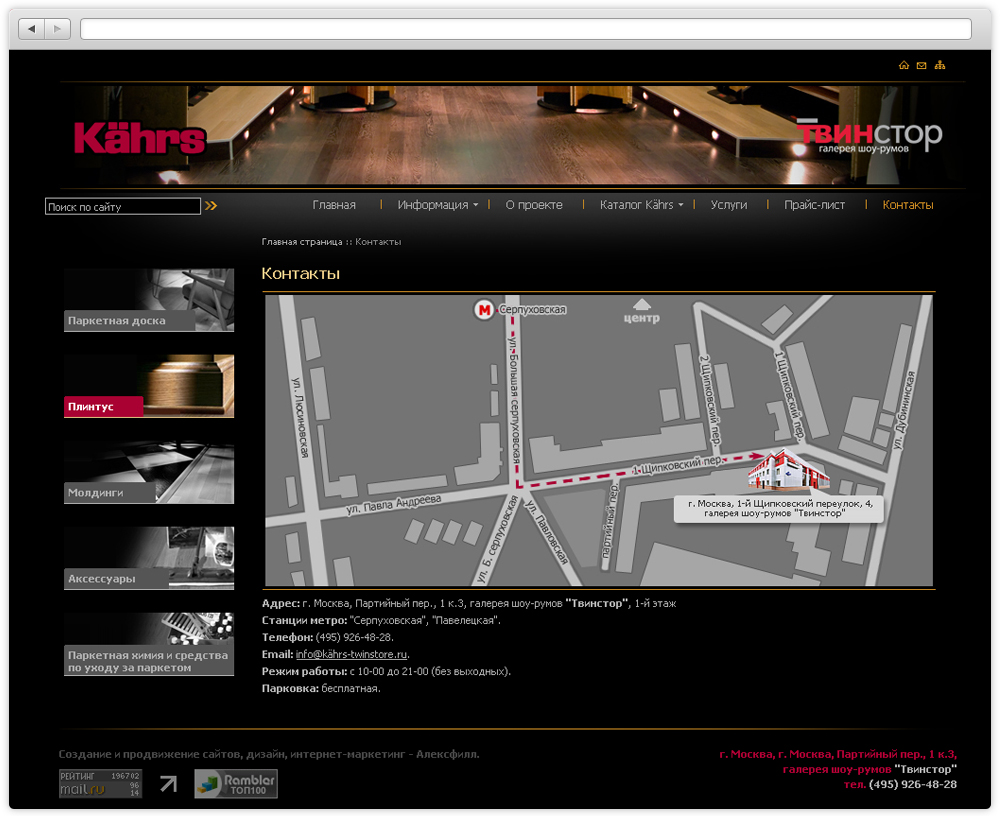This screenshot has height=816, width=1000.
Task: Click the diagonal arrow counter icon
Action: click(x=168, y=783)
